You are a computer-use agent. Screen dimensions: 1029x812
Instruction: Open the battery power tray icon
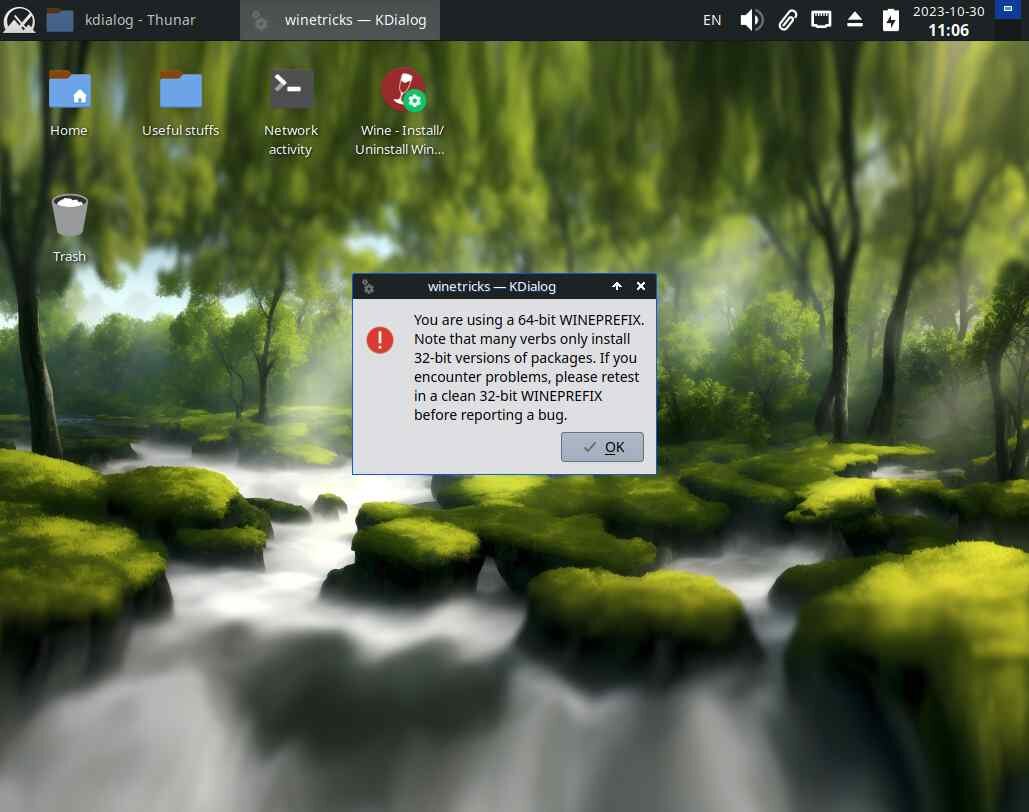(x=891, y=20)
